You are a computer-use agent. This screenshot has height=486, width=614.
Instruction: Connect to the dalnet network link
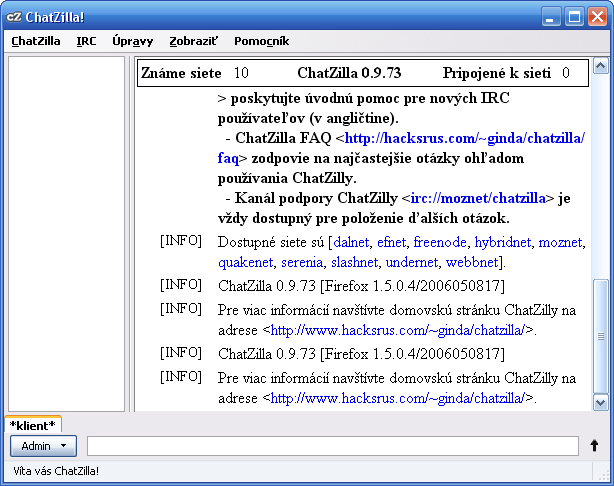tap(351, 242)
